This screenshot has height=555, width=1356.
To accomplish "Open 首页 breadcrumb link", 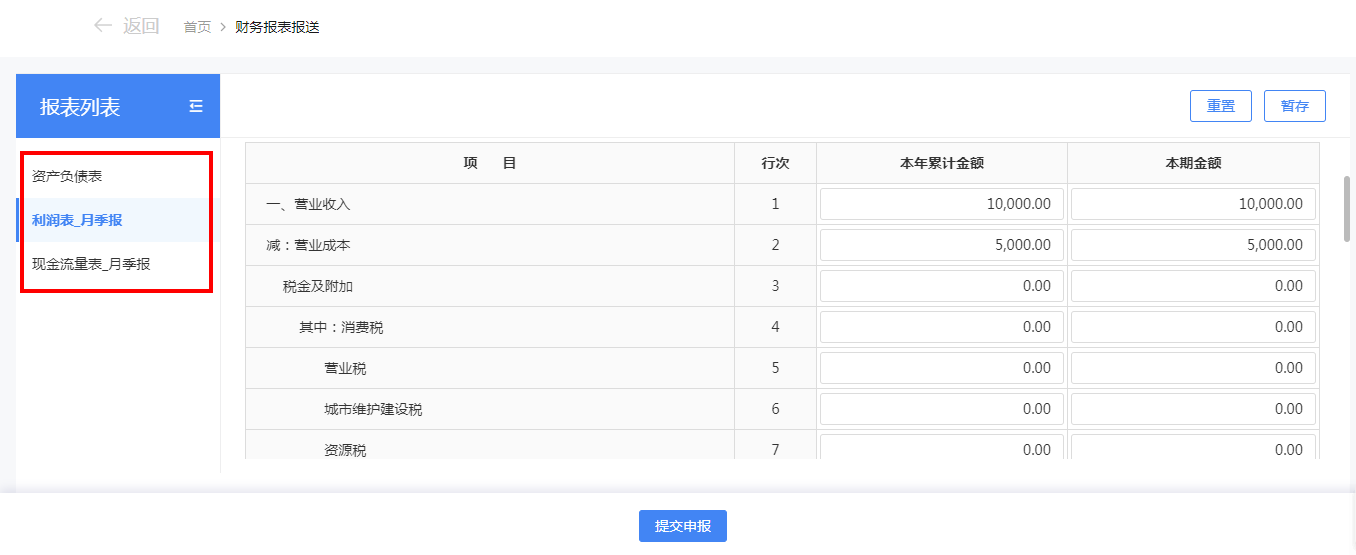I will pos(197,27).
